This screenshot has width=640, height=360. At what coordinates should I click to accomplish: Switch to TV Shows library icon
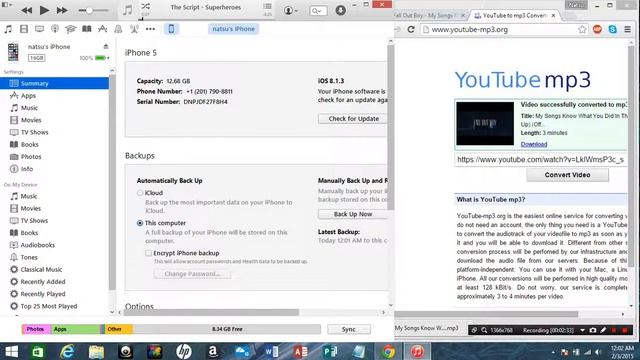39,29
